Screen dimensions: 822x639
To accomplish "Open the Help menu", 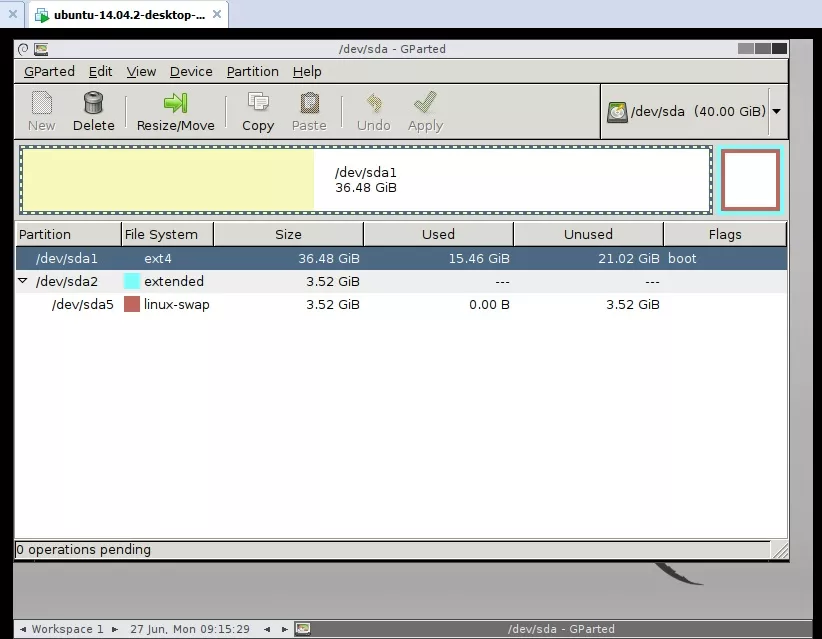I will 307,72.
